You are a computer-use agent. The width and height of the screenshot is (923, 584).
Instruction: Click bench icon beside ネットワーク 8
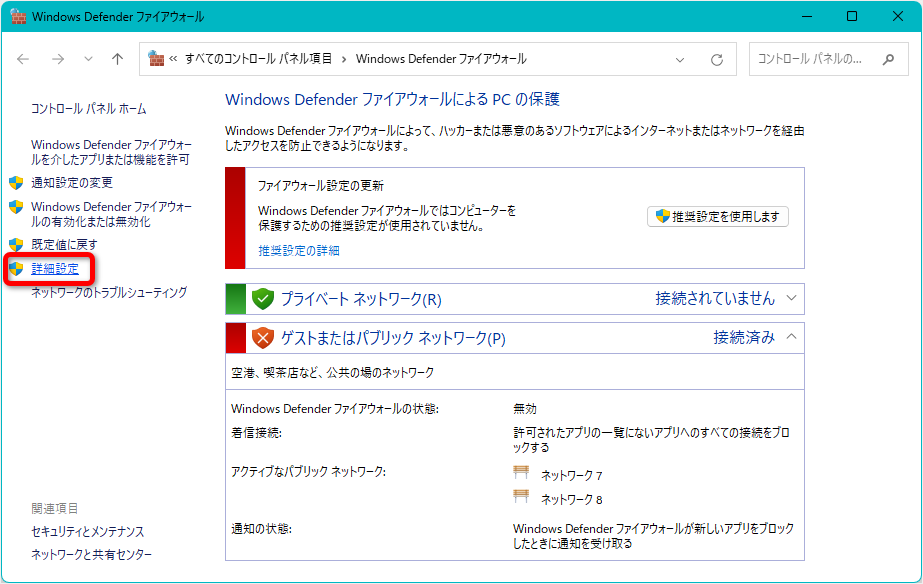coord(521,496)
